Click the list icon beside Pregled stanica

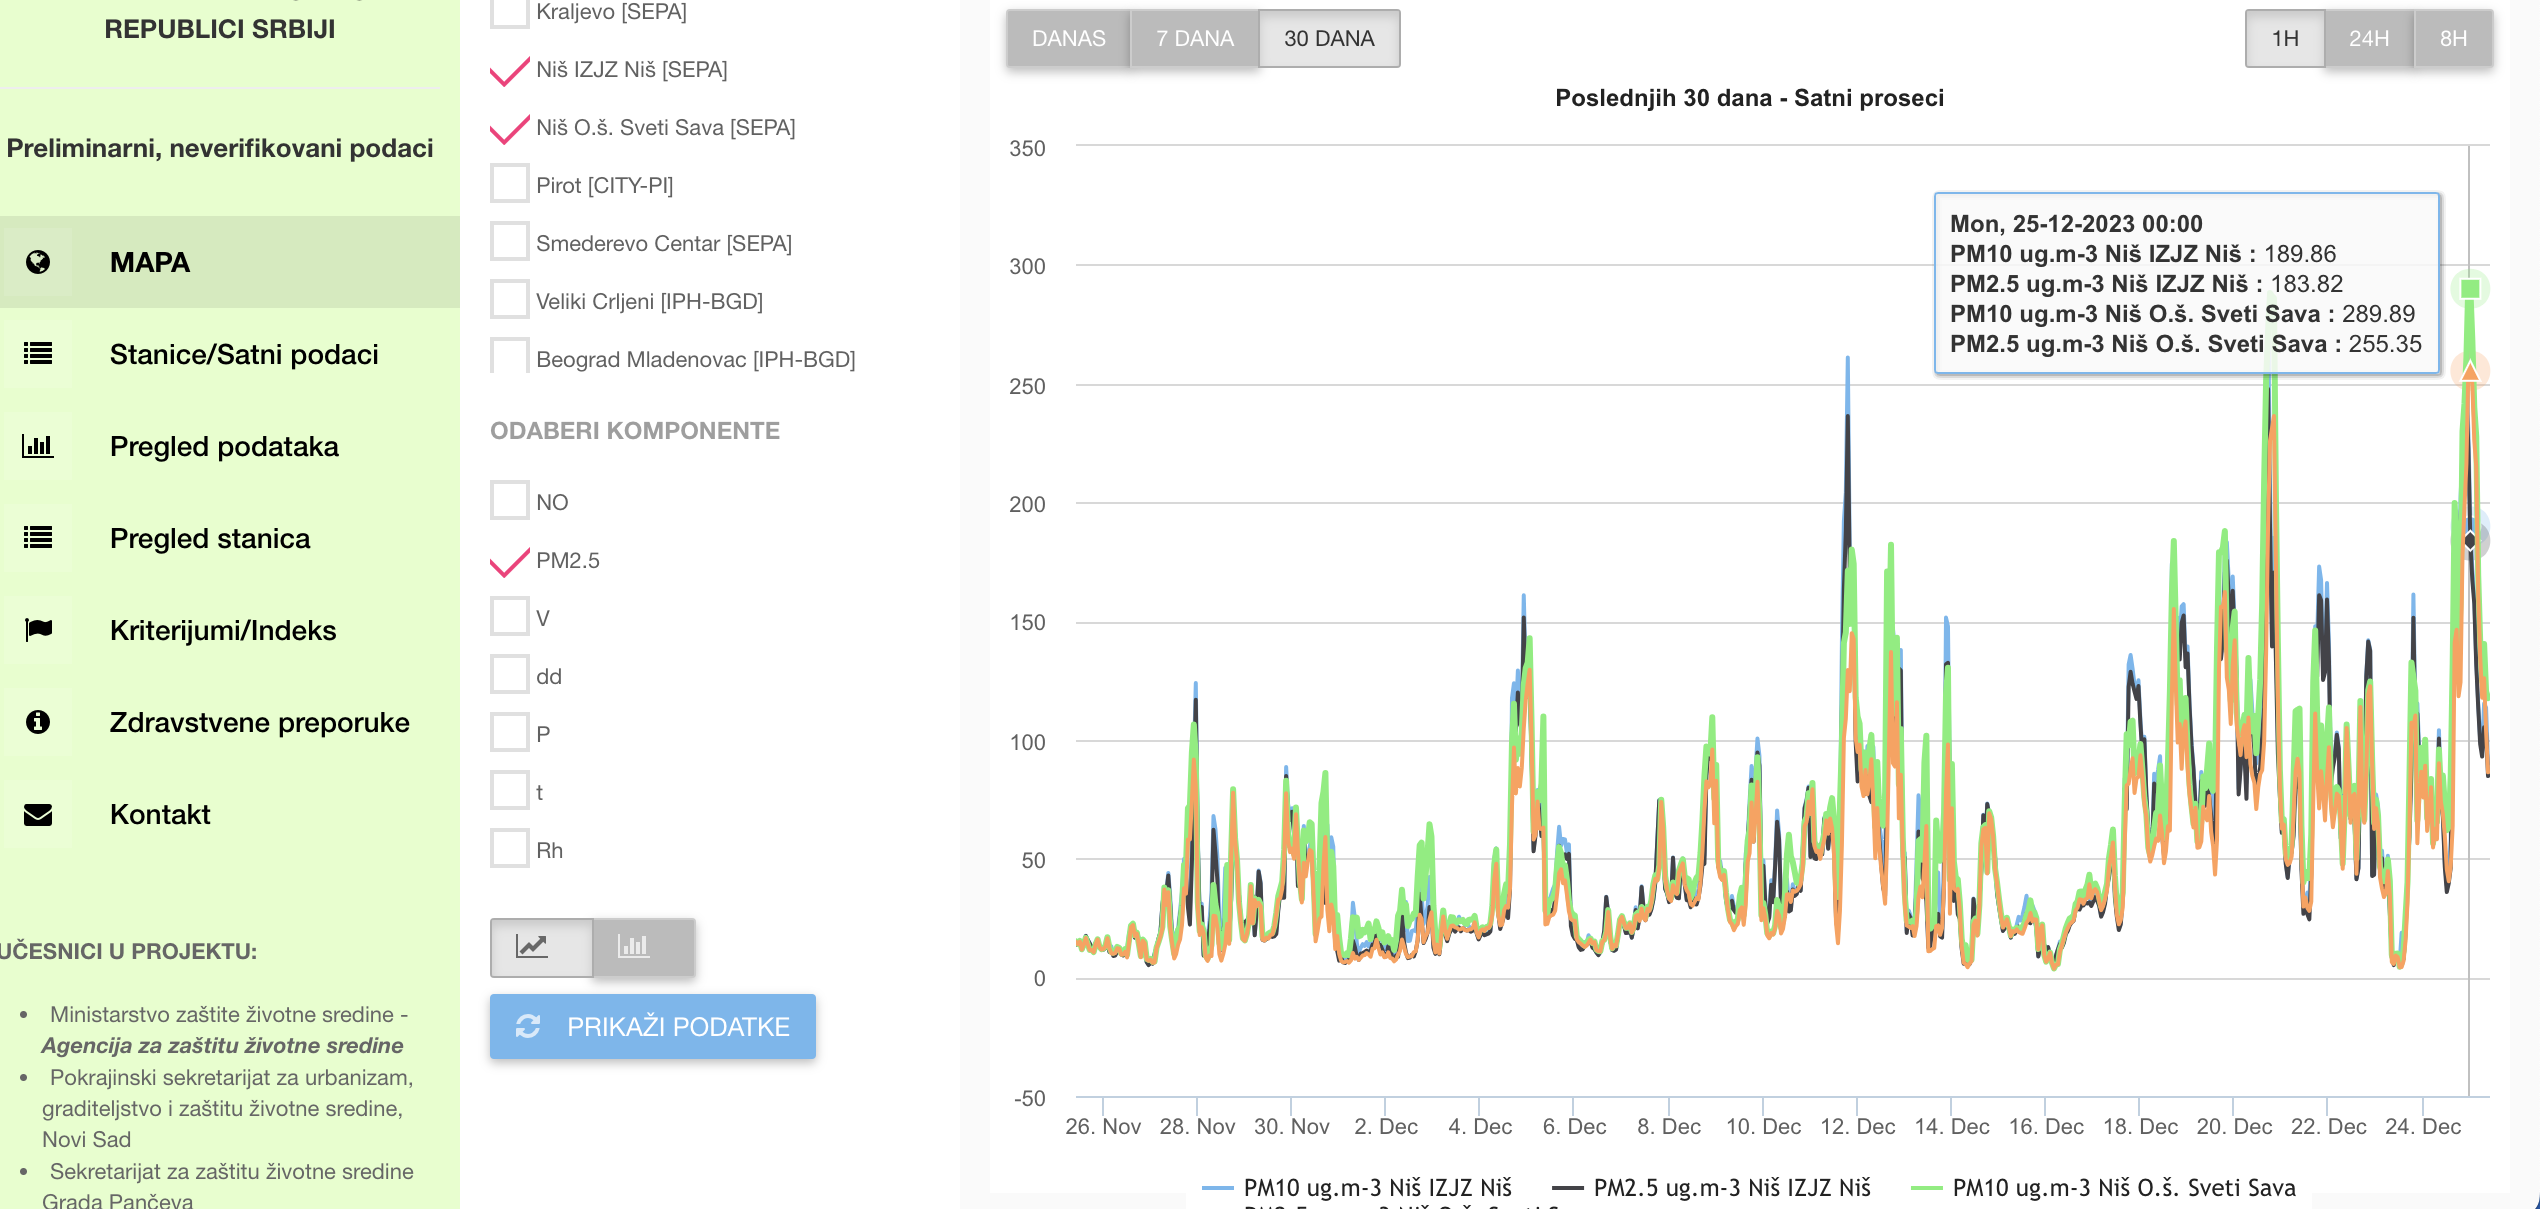click(38, 538)
